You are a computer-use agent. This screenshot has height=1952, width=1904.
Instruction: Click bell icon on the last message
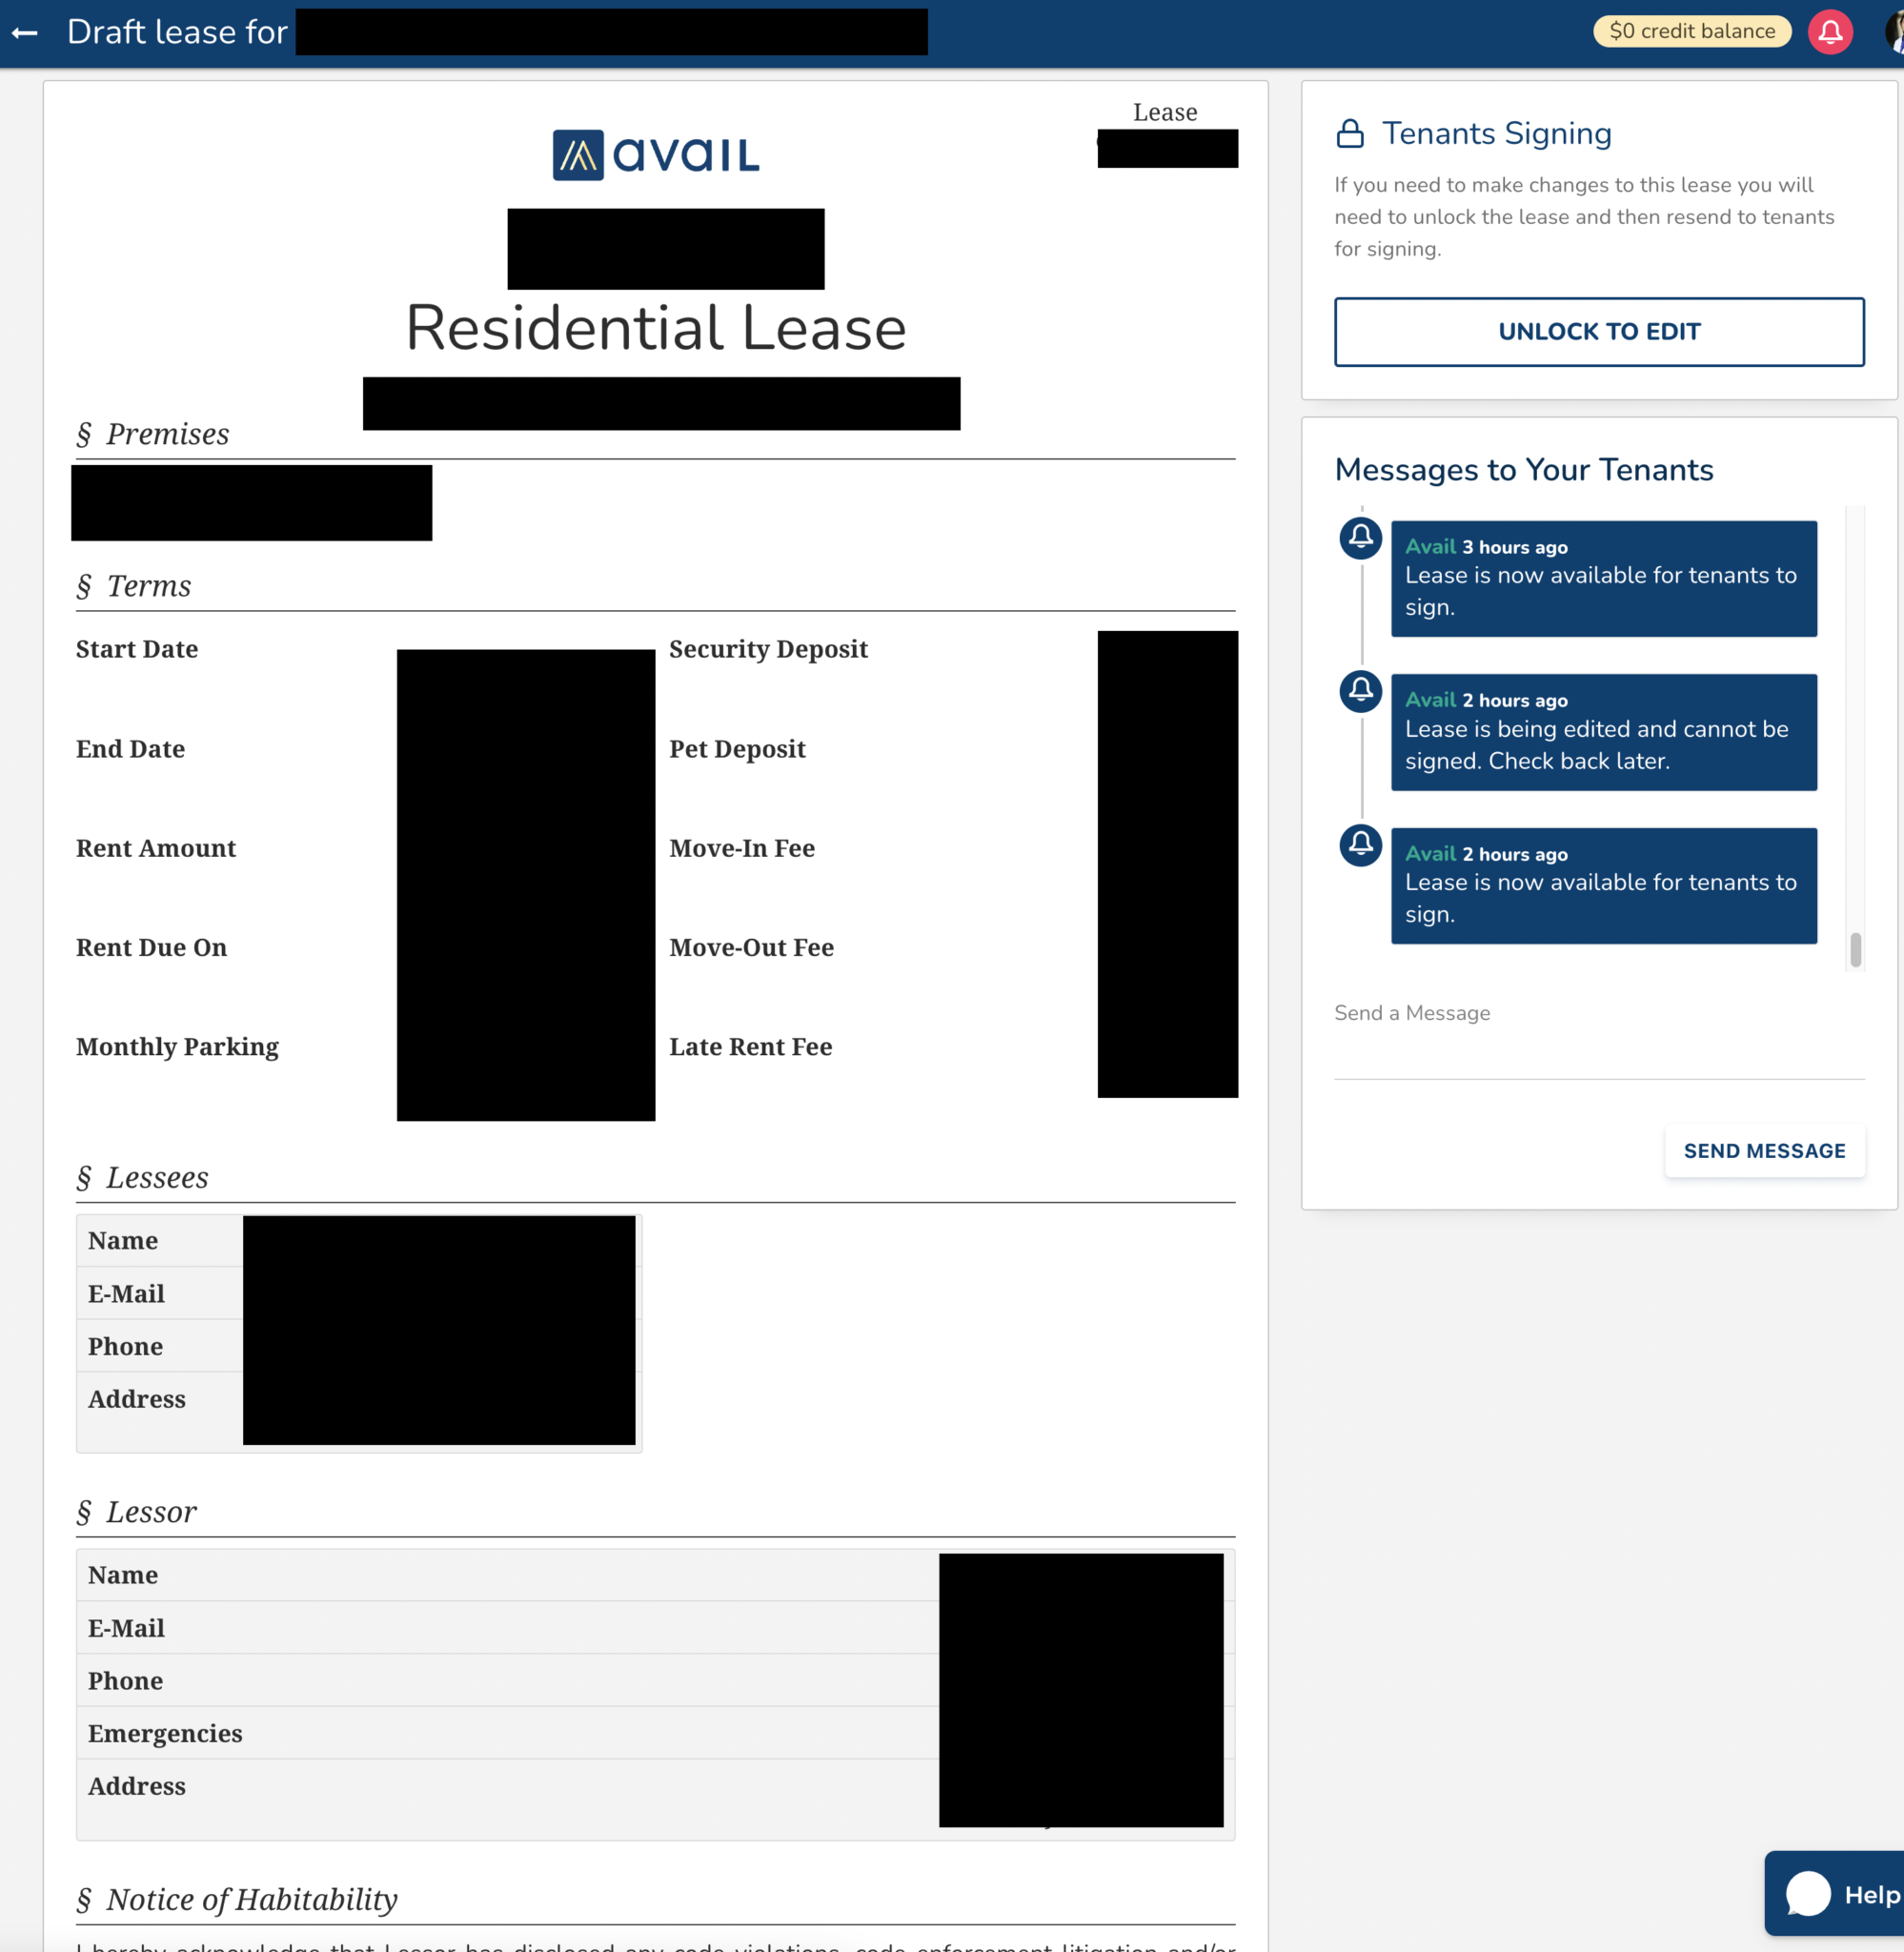click(1360, 845)
